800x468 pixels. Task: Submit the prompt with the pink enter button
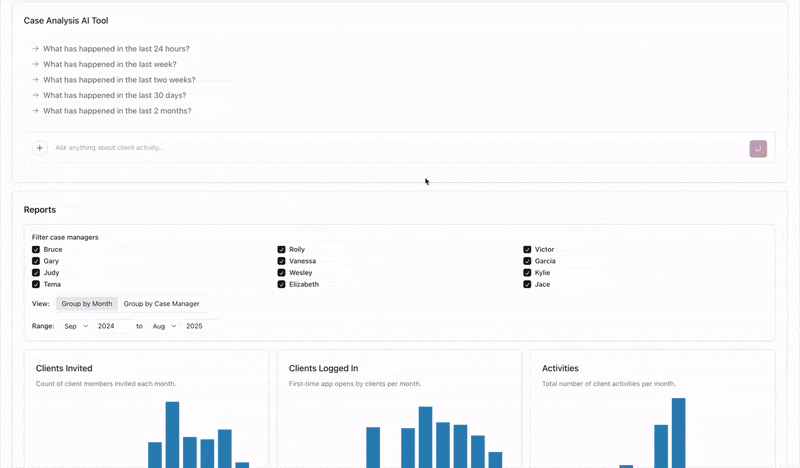click(x=758, y=149)
